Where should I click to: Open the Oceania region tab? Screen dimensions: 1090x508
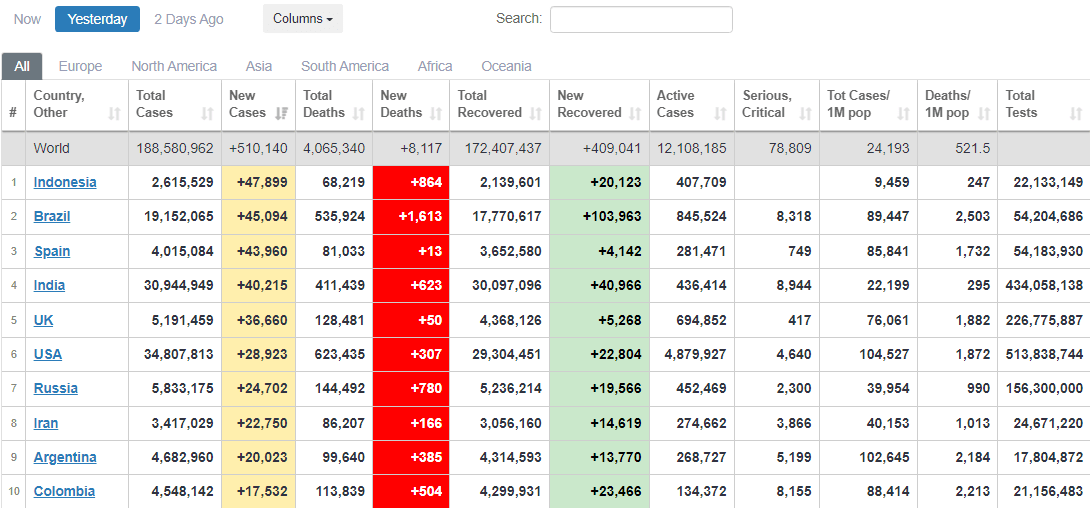click(x=506, y=66)
